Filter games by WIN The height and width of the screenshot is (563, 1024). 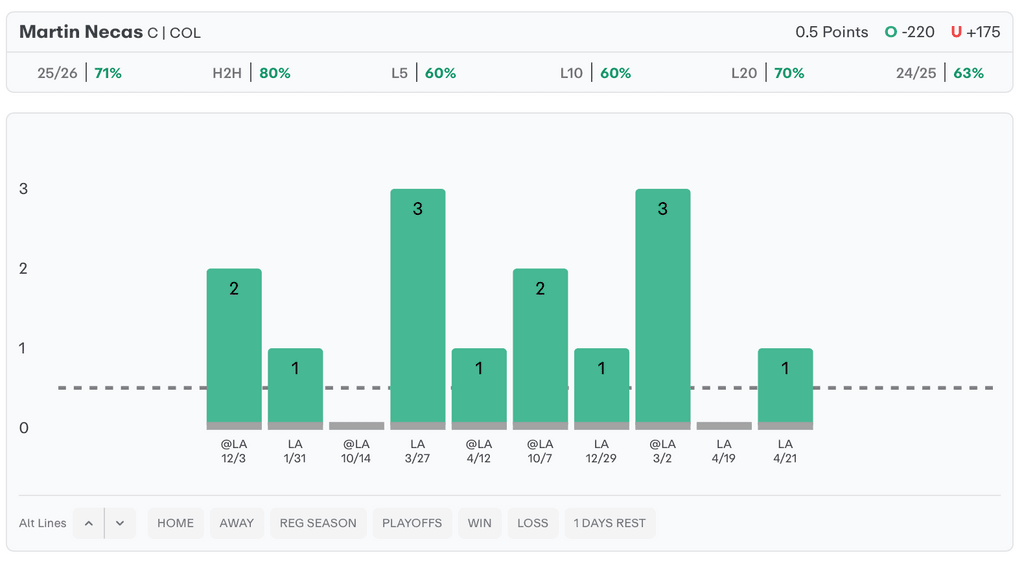(x=480, y=523)
